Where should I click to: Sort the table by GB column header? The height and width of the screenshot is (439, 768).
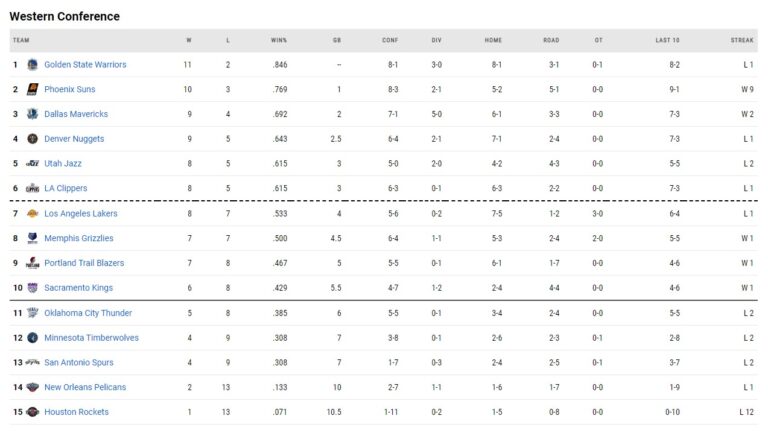tap(337, 40)
